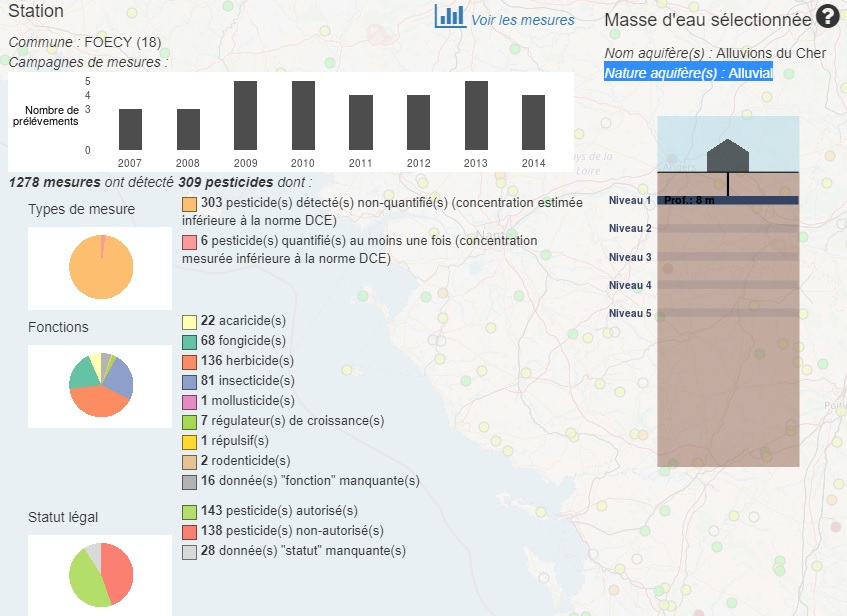Select Niveau 5 layer in aquifer diagram
Image resolution: width=847 pixels, height=616 pixels.
(x=728, y=313)
